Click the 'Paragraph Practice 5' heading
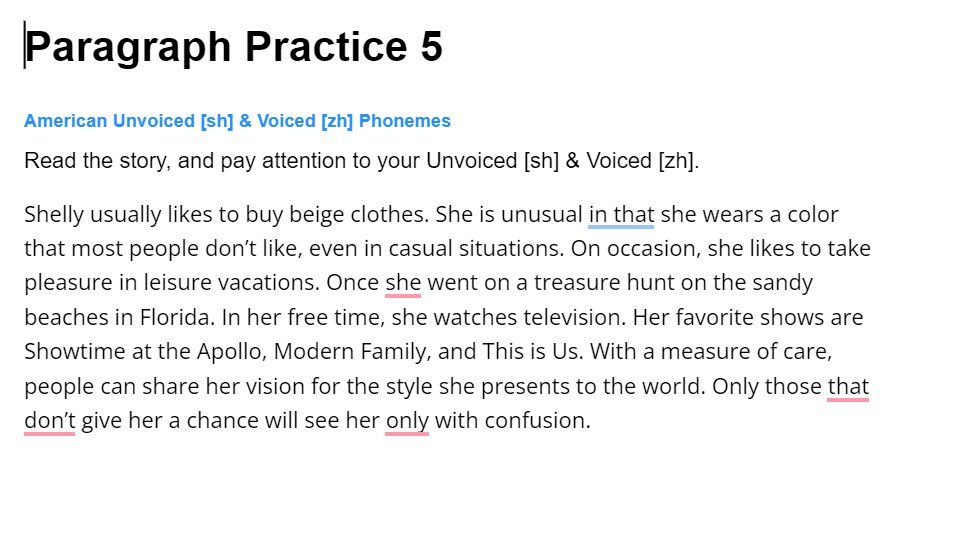 pyautogui.click(x=233, y=47)
